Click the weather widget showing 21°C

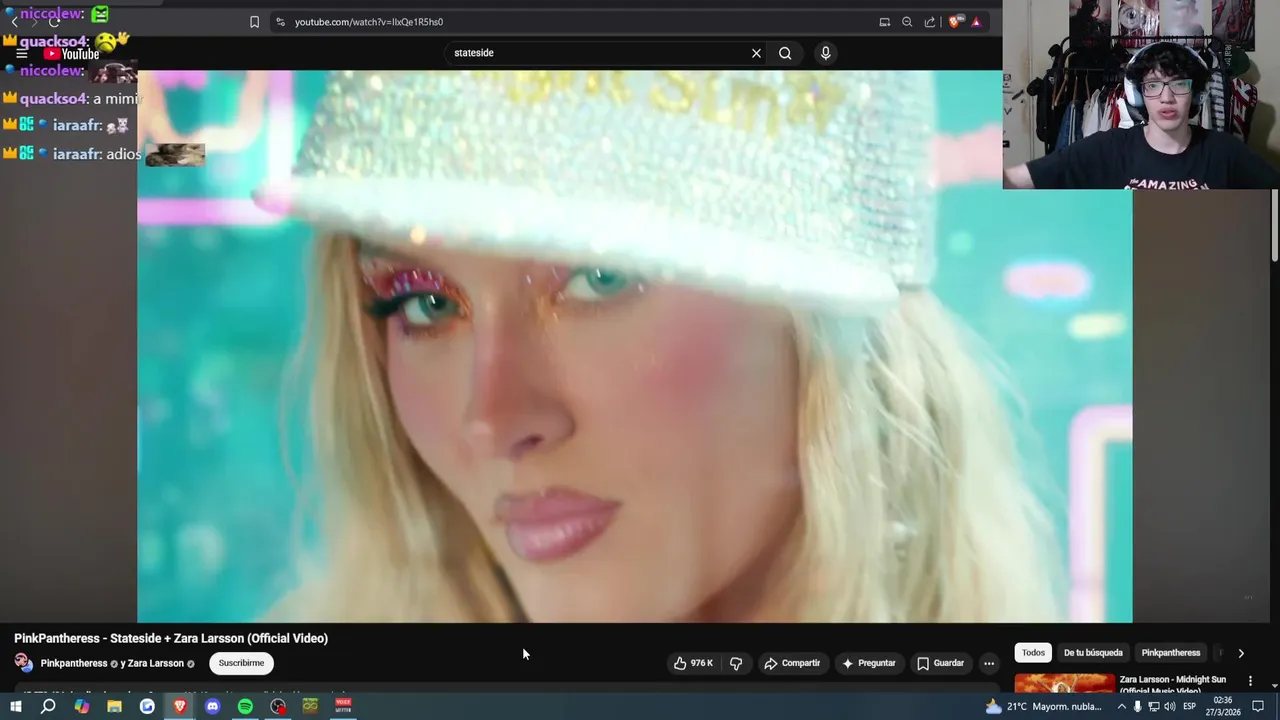[x=1044, y=706]
